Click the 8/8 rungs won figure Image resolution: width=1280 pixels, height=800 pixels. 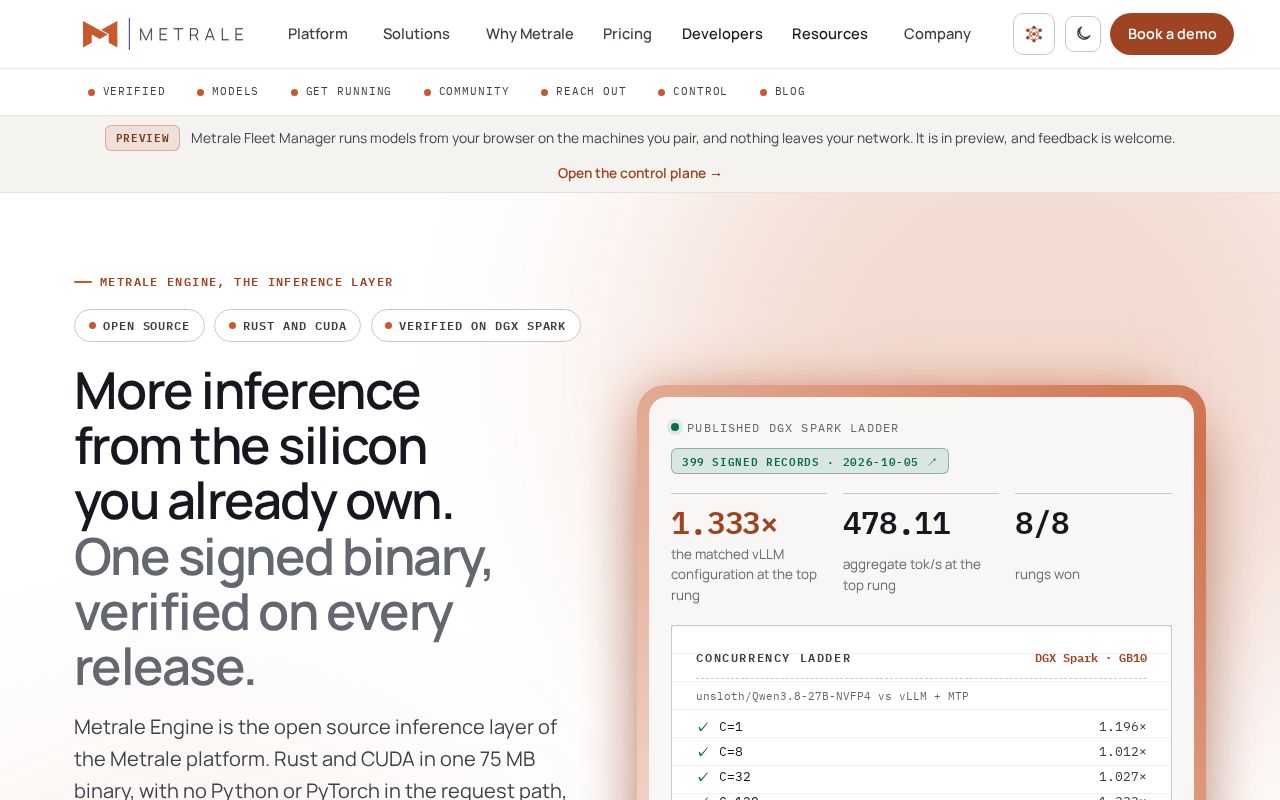[x=1042, y=524]
